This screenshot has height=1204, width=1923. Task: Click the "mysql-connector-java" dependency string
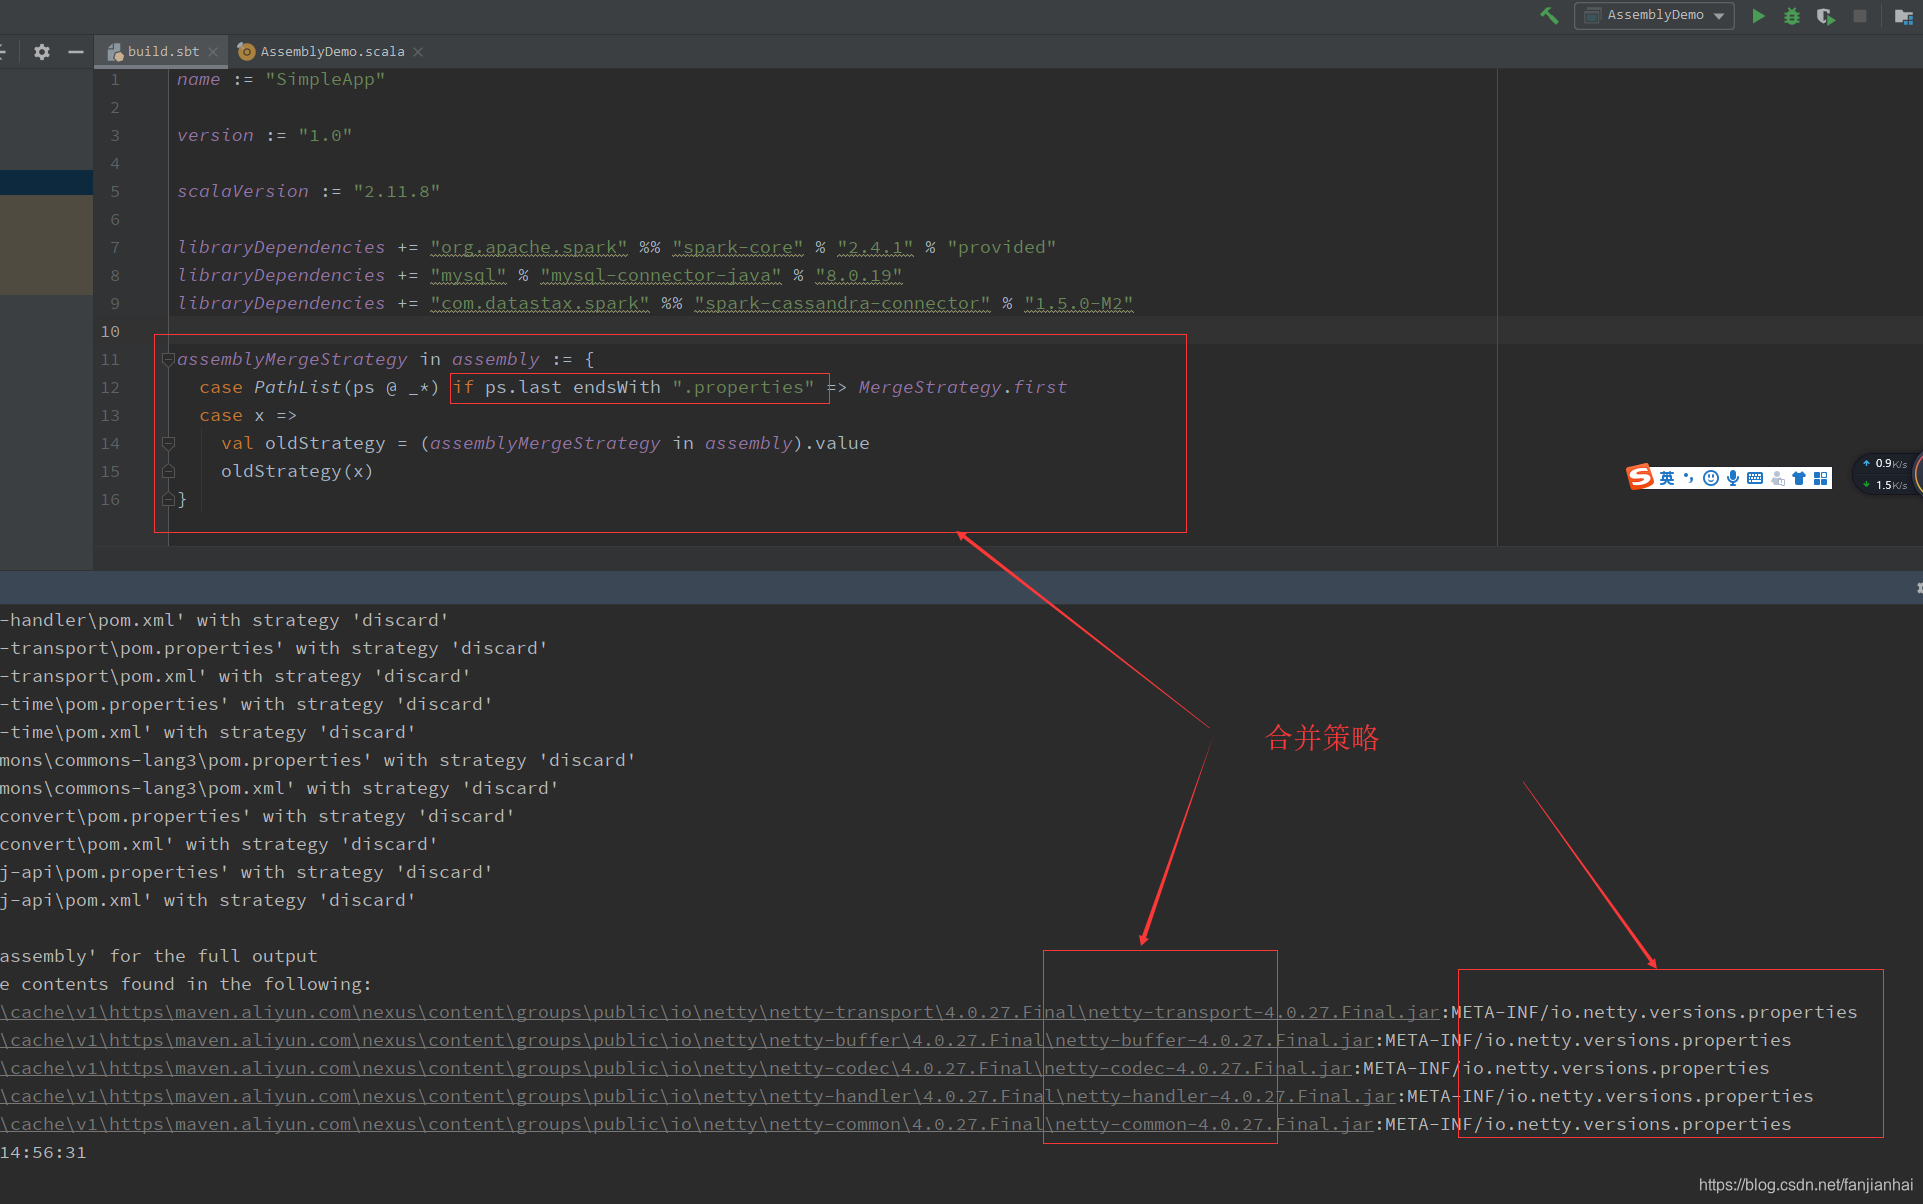coord(661,275)
